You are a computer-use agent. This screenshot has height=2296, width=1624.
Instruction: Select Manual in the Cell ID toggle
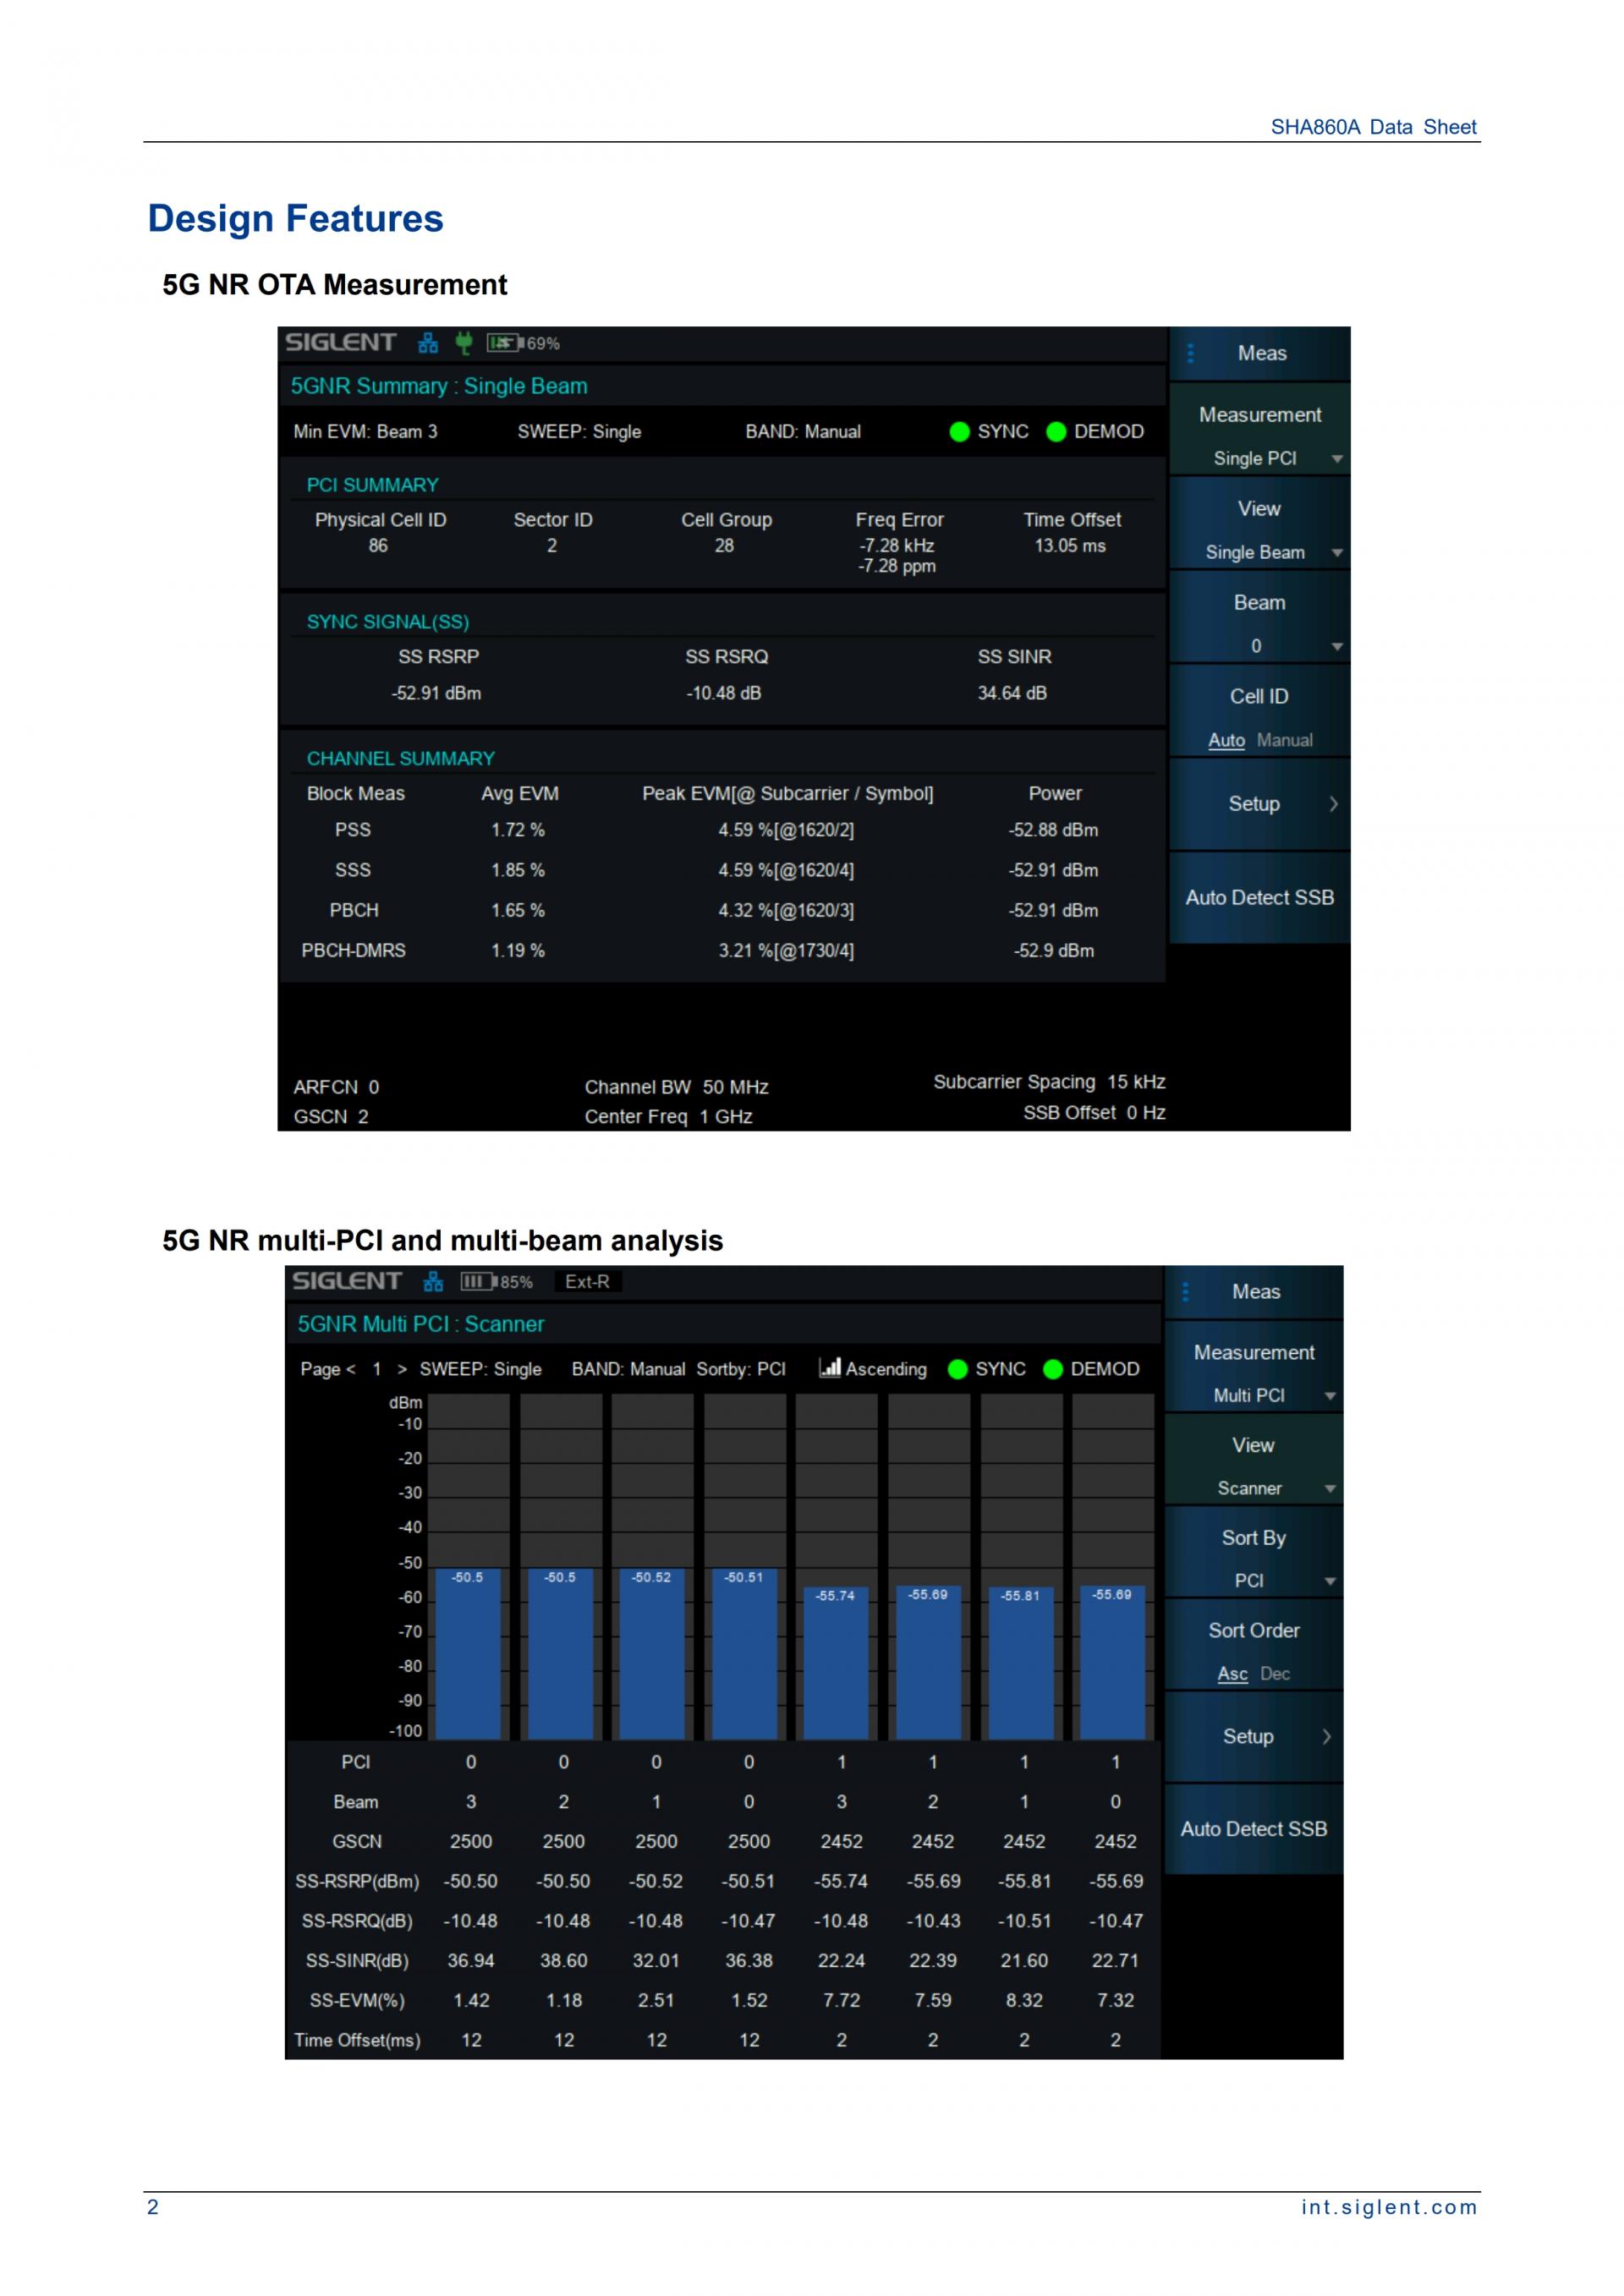point(1284,740)
